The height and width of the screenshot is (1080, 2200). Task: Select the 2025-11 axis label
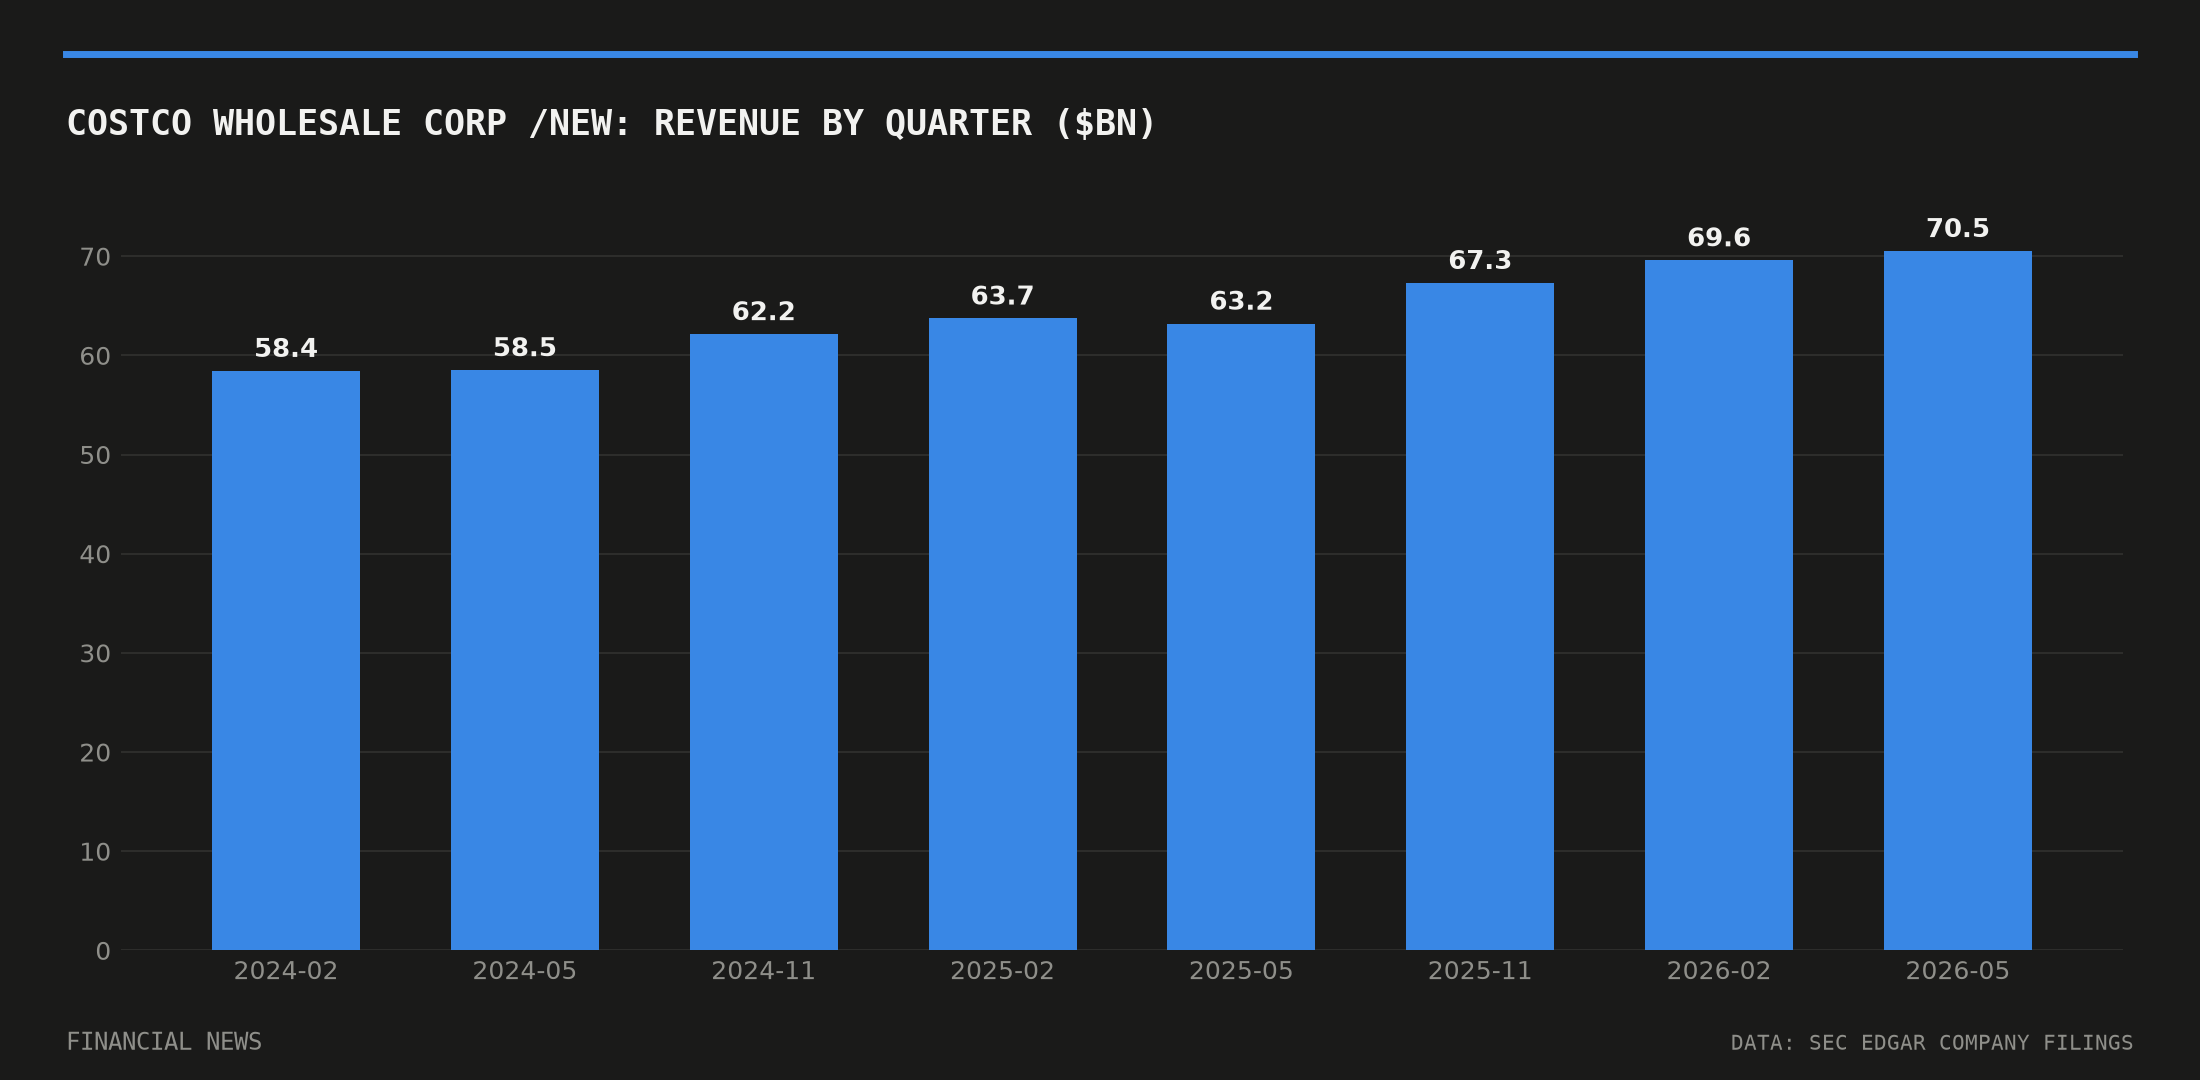click(x=1480, y=971)
